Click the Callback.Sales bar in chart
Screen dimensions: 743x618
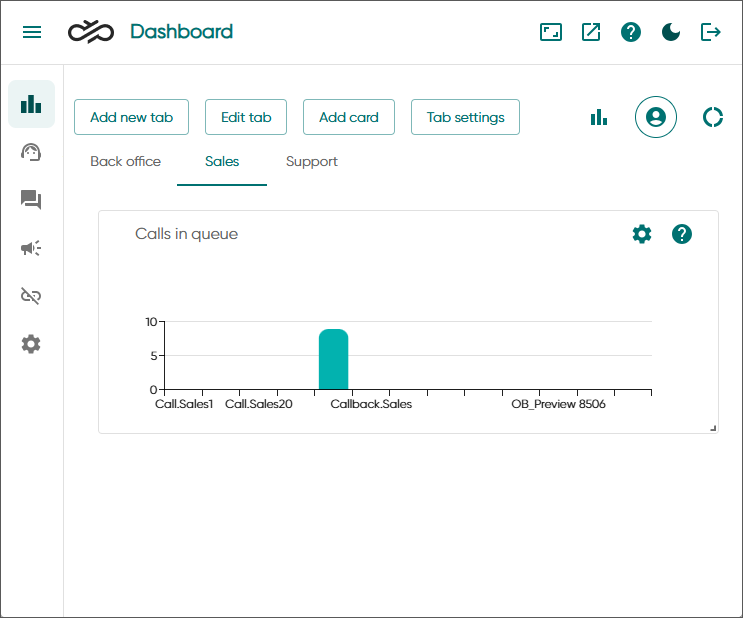coord(333,359)
